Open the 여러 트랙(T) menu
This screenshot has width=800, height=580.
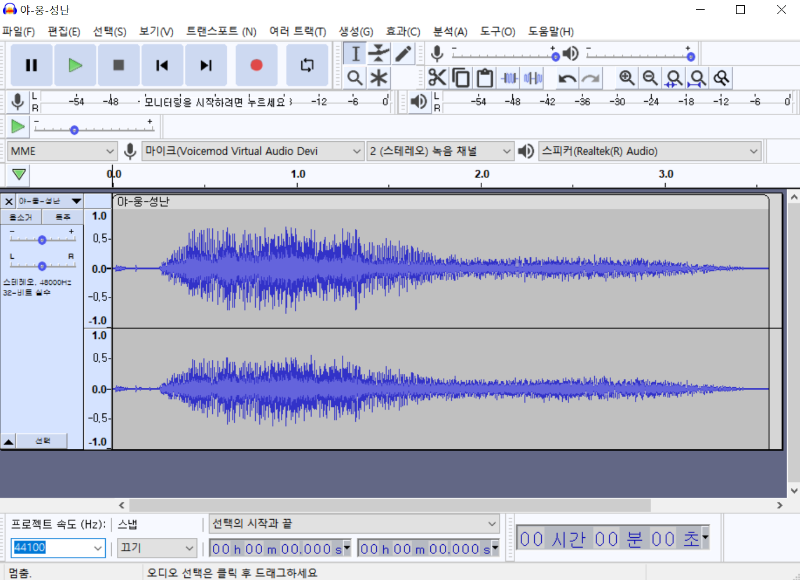pos(298,32)
